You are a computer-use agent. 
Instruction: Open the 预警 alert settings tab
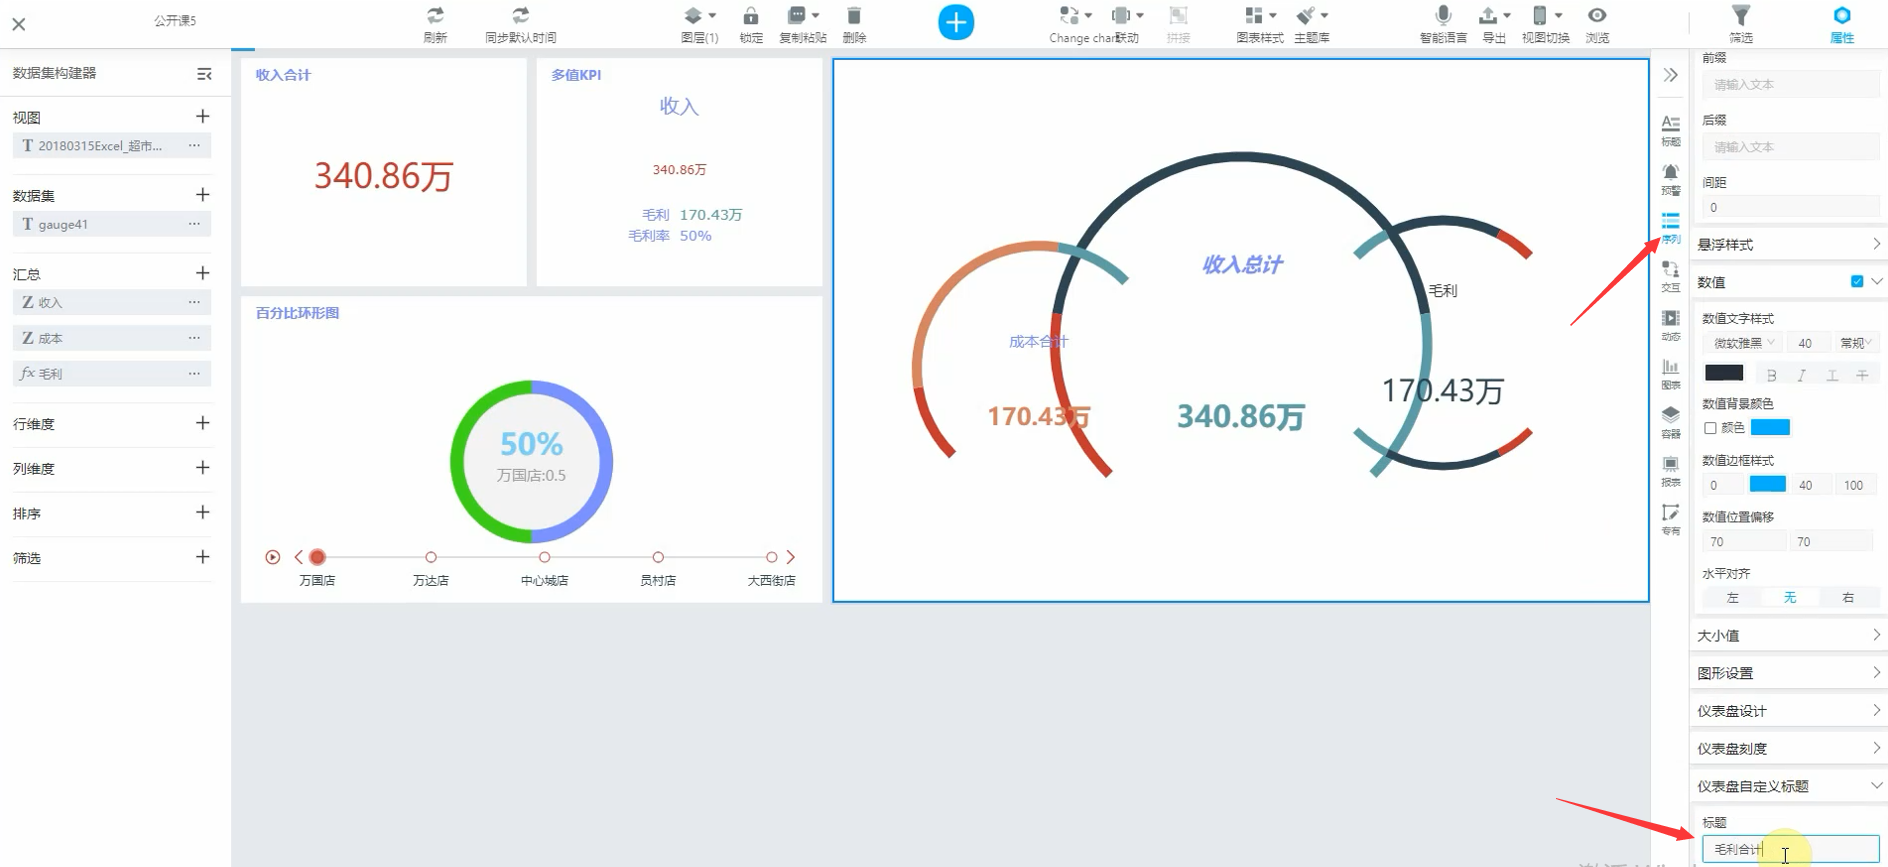pyautogui.click(x=1671, y=179)
